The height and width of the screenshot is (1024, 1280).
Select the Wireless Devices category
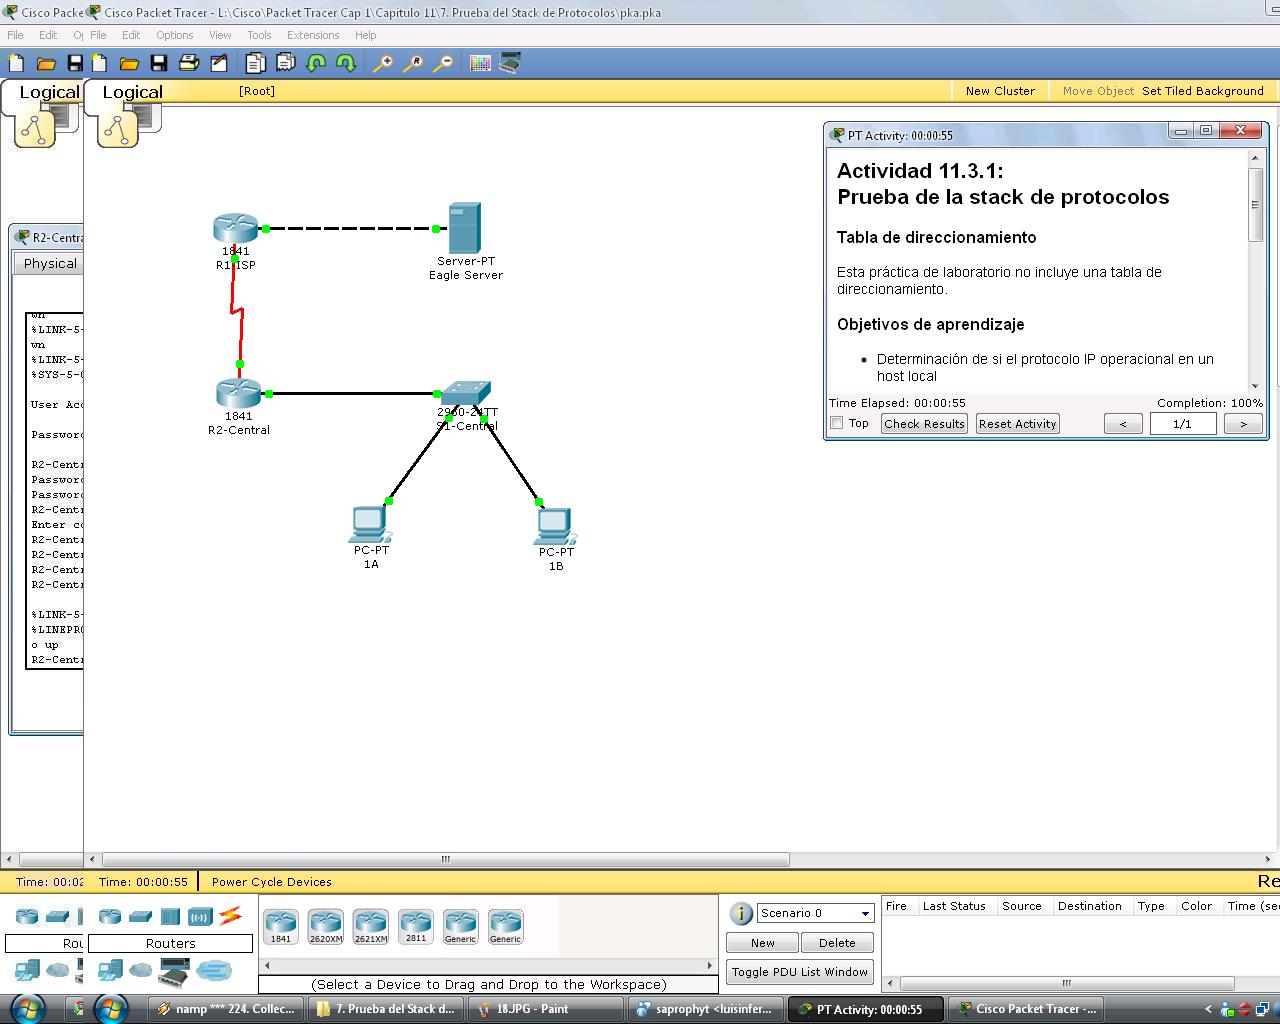click(x=200, y=916)
